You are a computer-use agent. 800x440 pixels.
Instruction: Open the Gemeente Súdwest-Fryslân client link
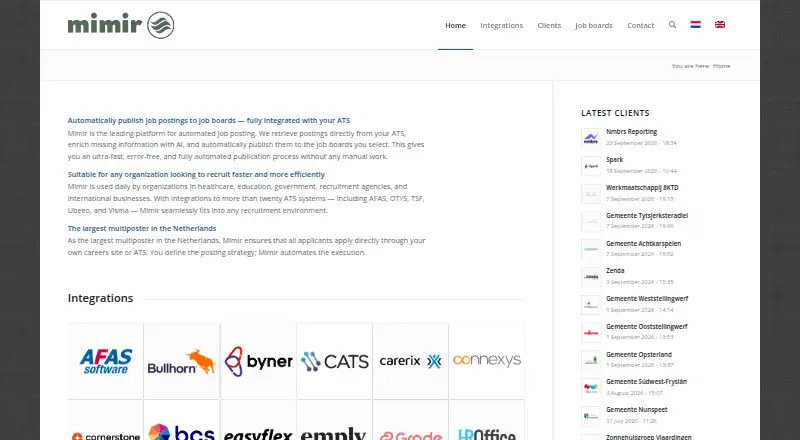(646, 382)
